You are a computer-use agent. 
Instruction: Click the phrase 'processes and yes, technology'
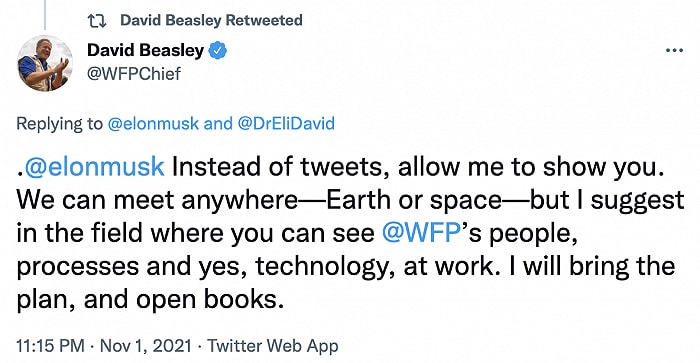[x=202, y=267]
